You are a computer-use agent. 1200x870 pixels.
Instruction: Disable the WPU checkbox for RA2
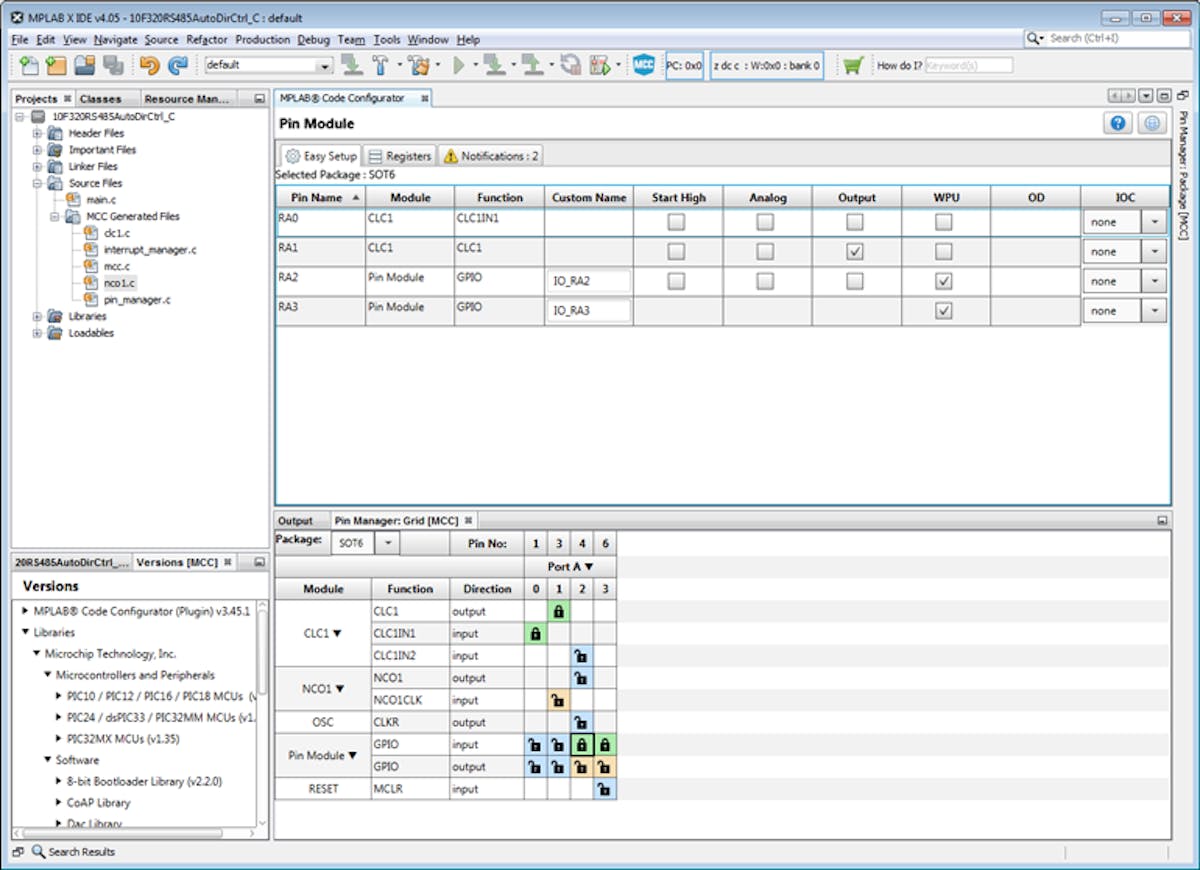click(943, 282)
